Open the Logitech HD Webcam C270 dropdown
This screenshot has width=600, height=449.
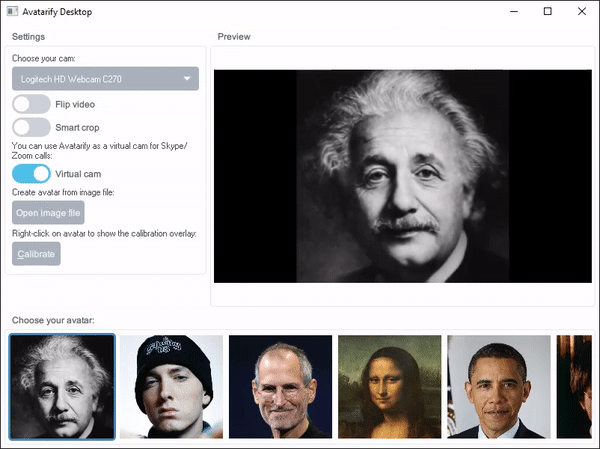click(105, 79)
